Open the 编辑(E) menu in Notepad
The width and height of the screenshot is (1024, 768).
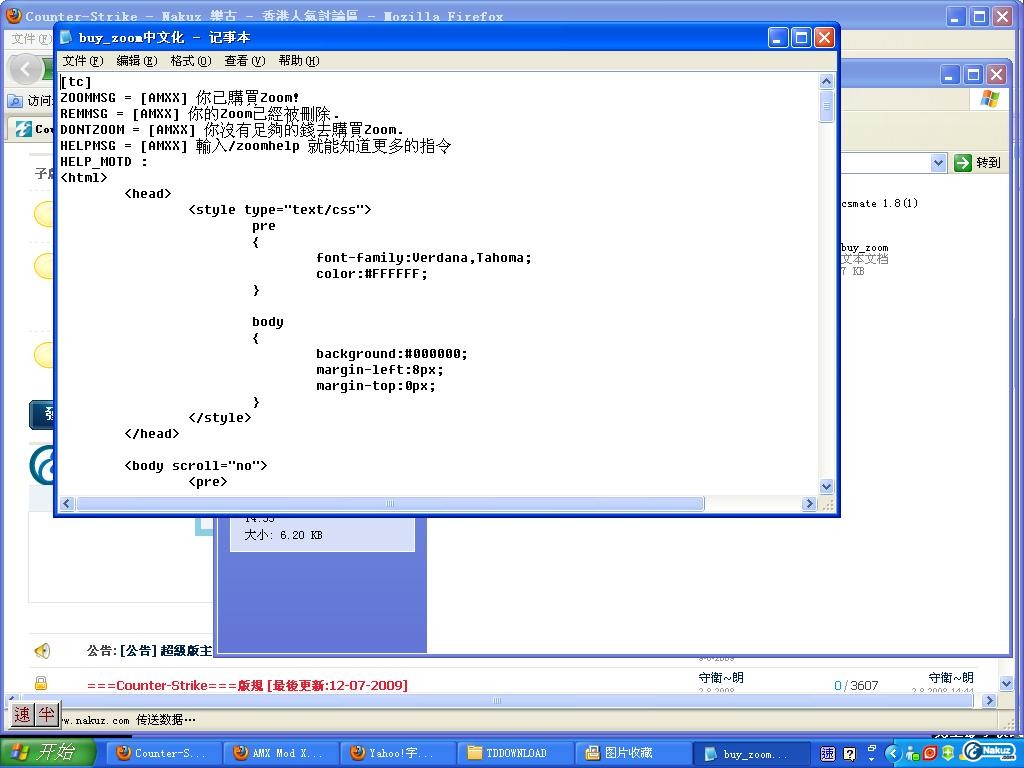tap(136, 61)
